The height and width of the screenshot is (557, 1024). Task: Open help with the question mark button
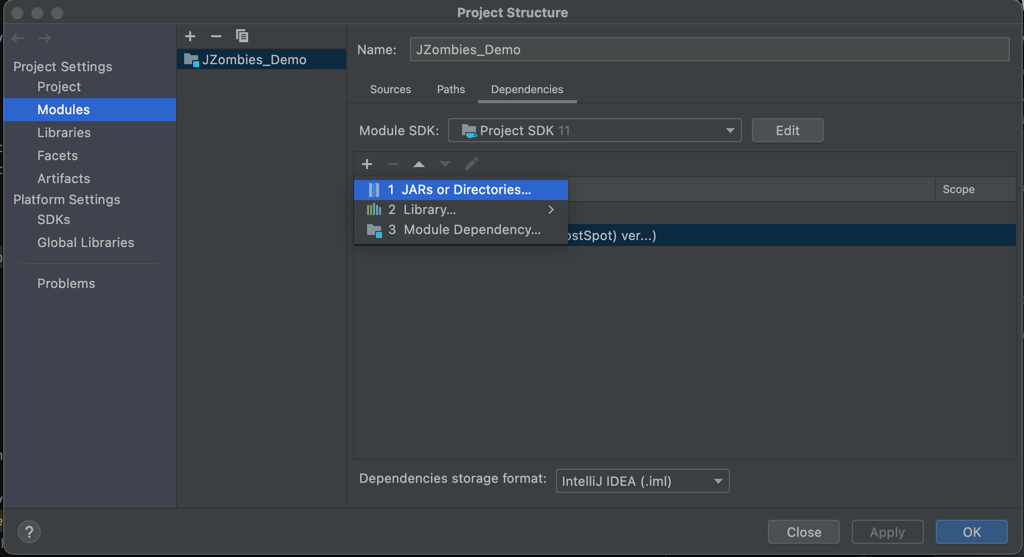tap(29, 532)
